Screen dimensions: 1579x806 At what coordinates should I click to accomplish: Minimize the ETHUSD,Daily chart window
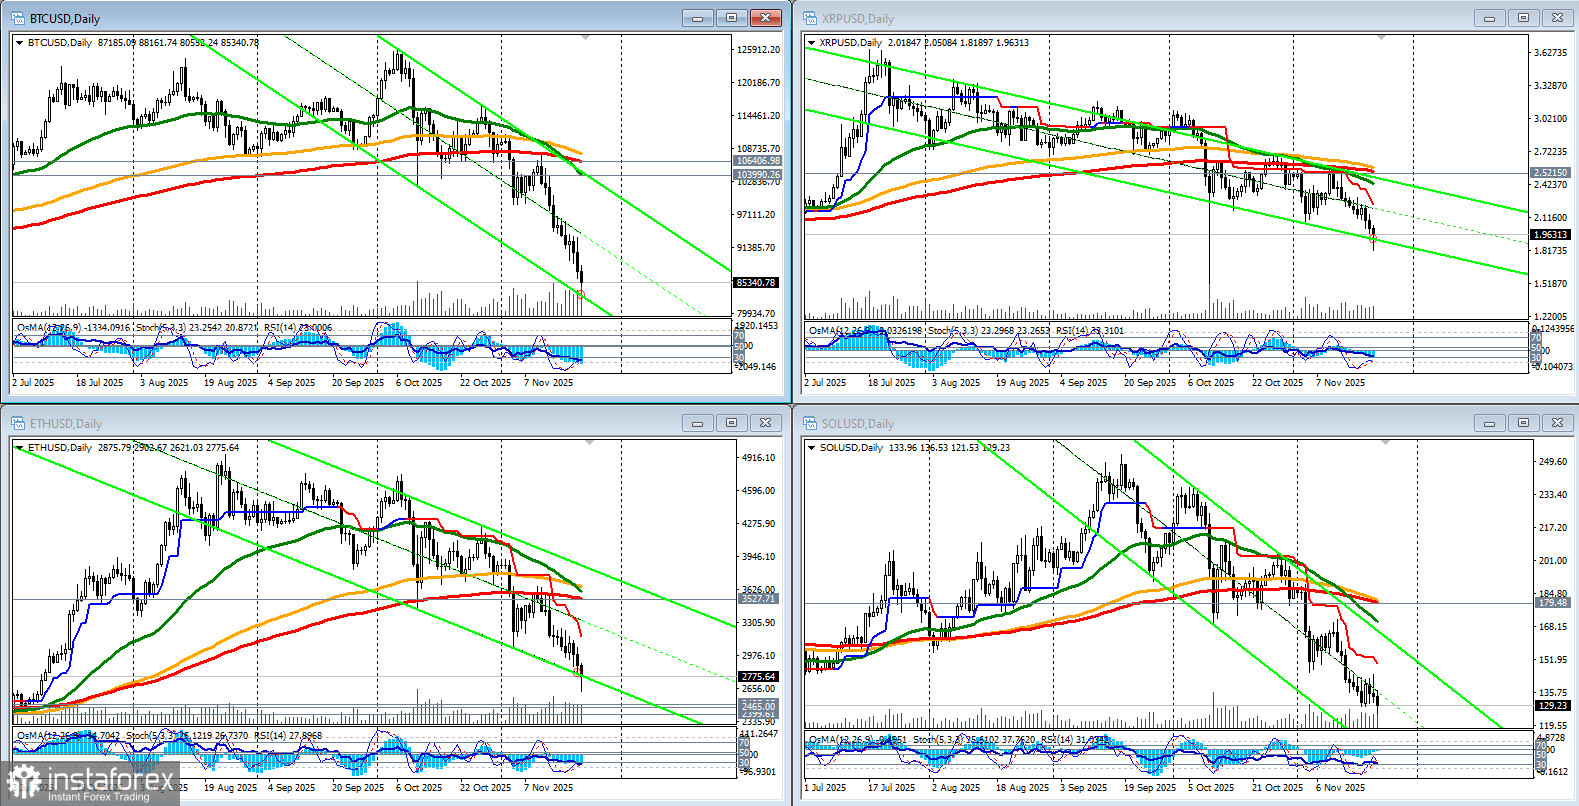[x=698, y=423]
